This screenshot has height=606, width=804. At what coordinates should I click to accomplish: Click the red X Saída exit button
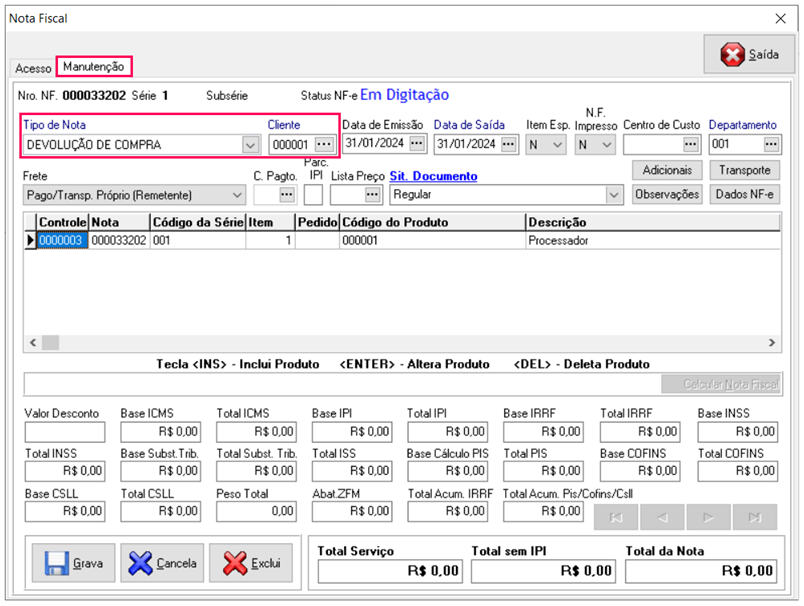coord(748,55)
